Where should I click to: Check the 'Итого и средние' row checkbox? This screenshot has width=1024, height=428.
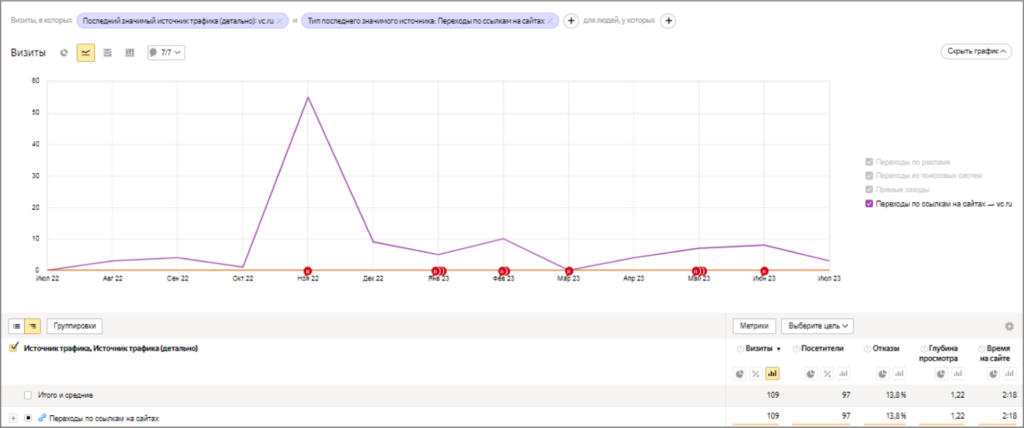(x=29, y=395)
